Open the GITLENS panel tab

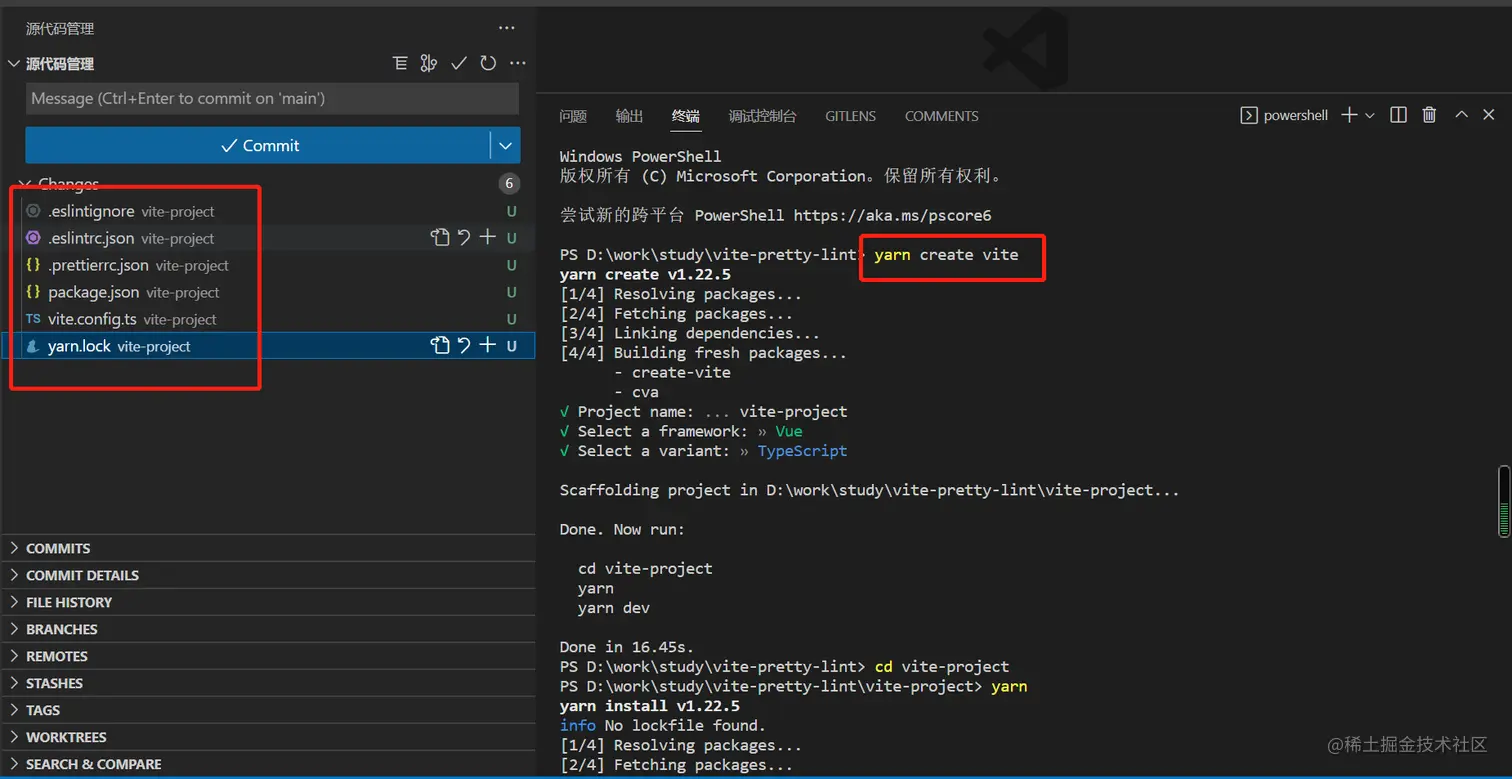[851, 116]
